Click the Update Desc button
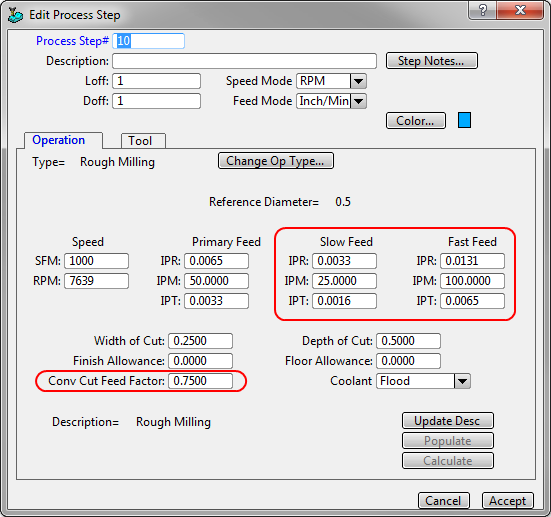 click(448, 421)
